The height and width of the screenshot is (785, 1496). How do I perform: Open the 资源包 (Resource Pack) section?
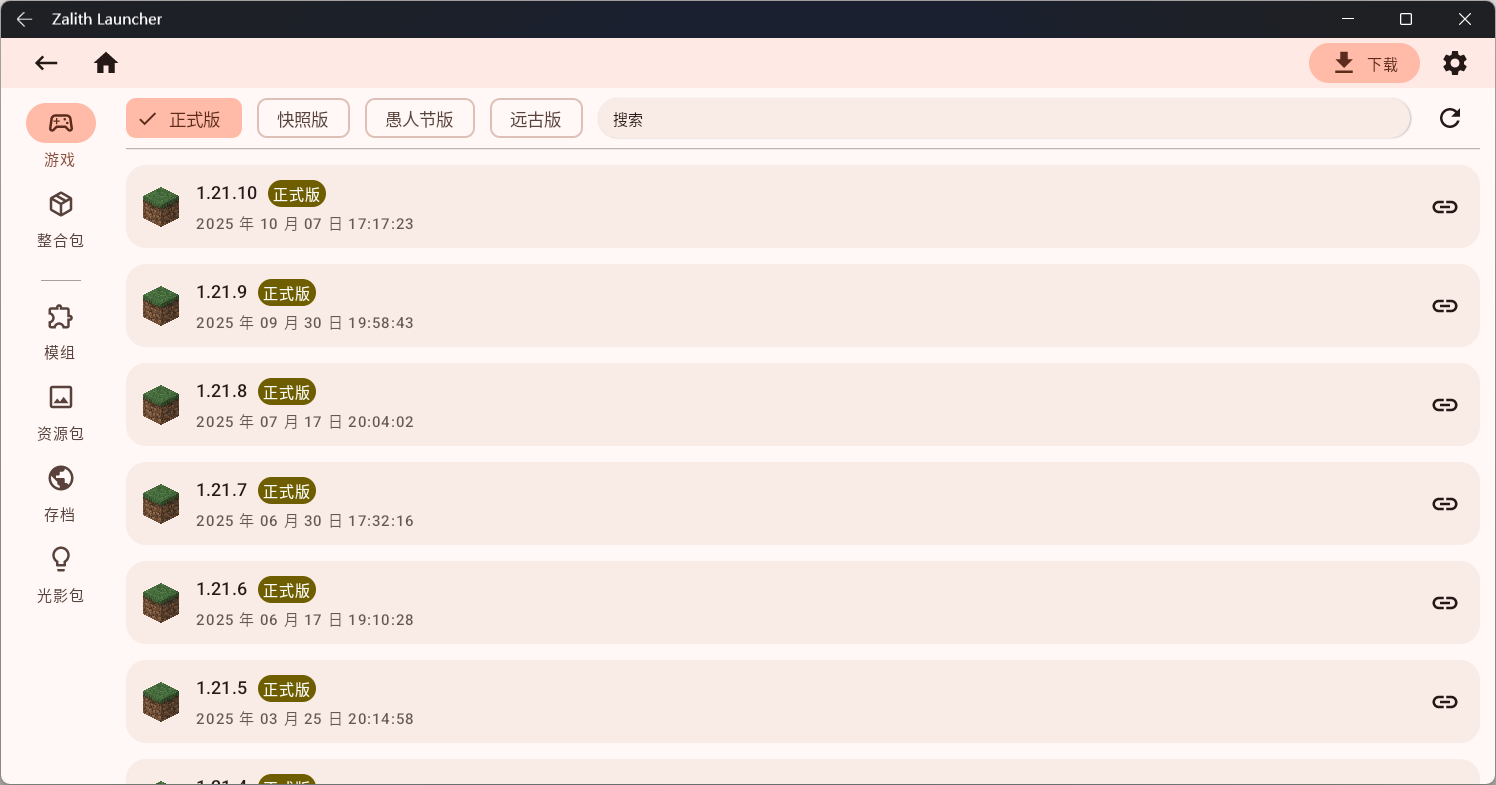click(x=60, y=397)
